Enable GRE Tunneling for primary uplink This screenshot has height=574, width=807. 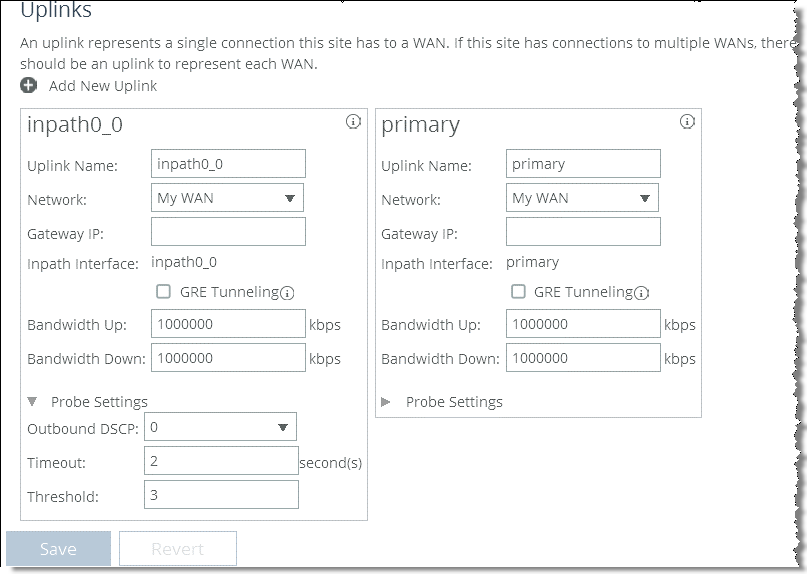pos(518,292)
